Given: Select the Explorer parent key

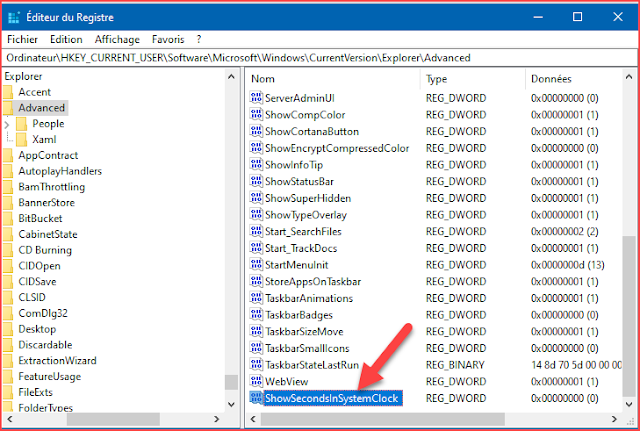Looking at the screenshot, I should tap(23, 76).
